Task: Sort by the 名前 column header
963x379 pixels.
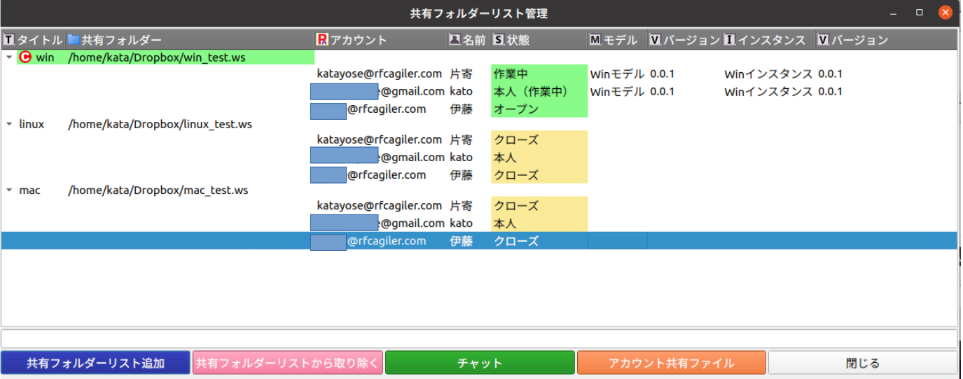Action: pyautogui.click(x=469, y=40)
